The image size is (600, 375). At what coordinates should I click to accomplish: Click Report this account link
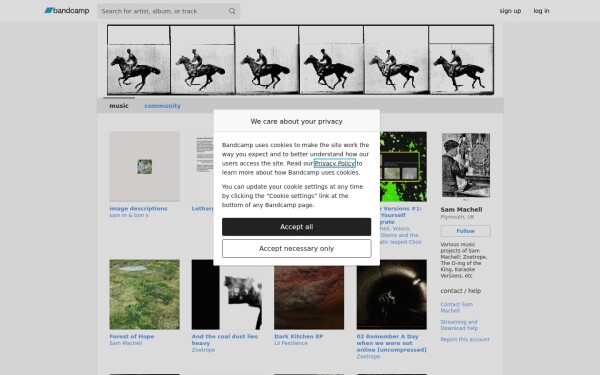(x=465, y=339)
